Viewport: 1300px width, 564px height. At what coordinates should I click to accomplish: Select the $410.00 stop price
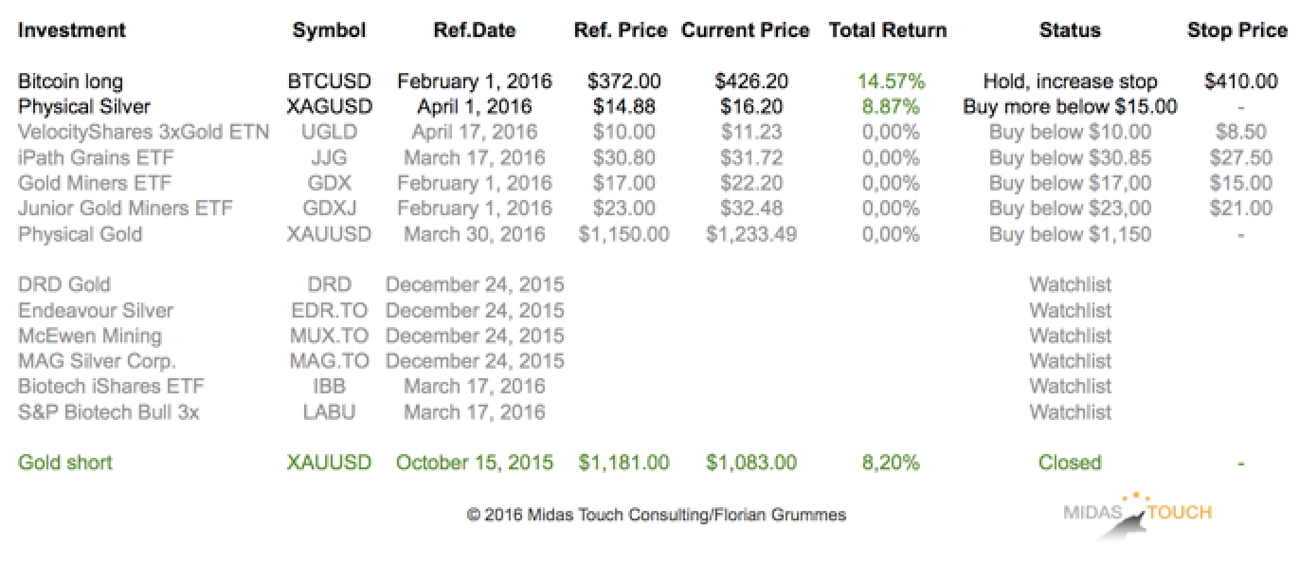pyautogui.click(x=1241, y=82)
